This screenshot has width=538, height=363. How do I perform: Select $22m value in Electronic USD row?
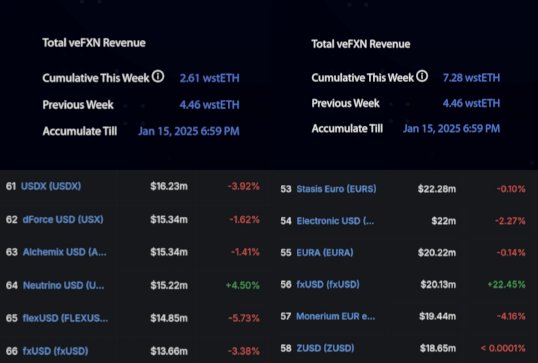tap(444, 221)
